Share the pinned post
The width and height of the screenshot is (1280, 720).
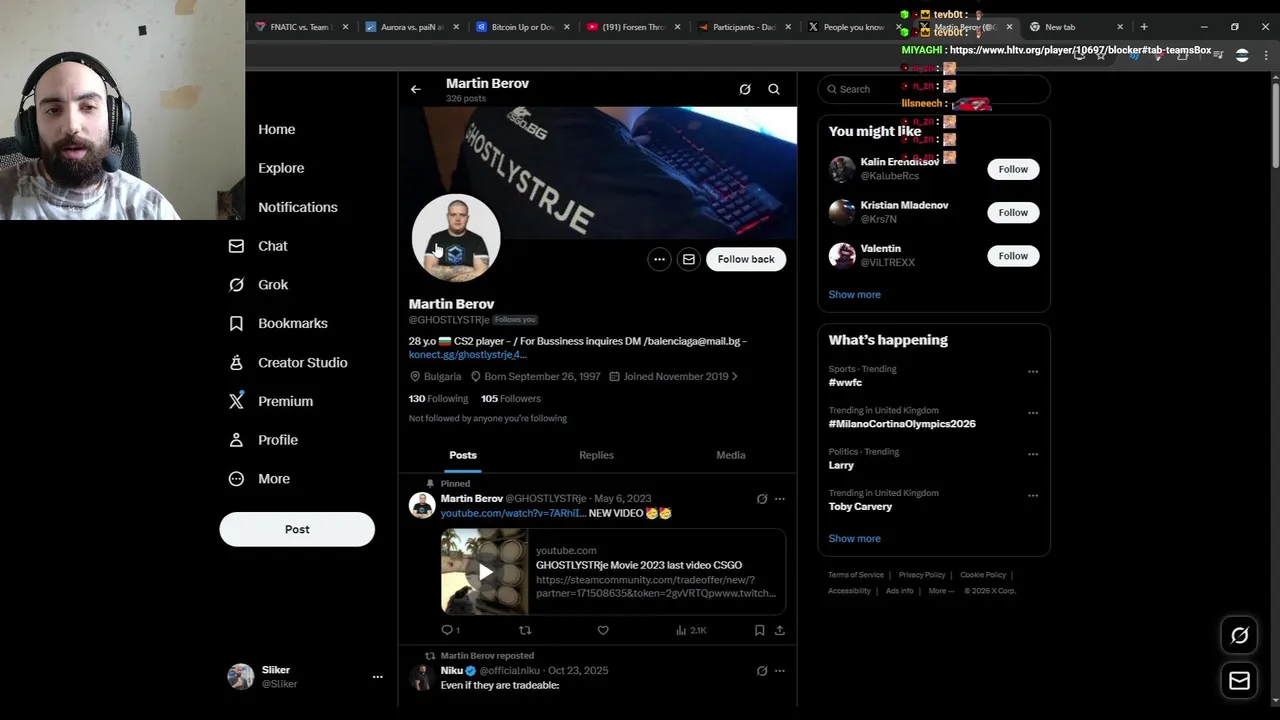coord(780,631)
